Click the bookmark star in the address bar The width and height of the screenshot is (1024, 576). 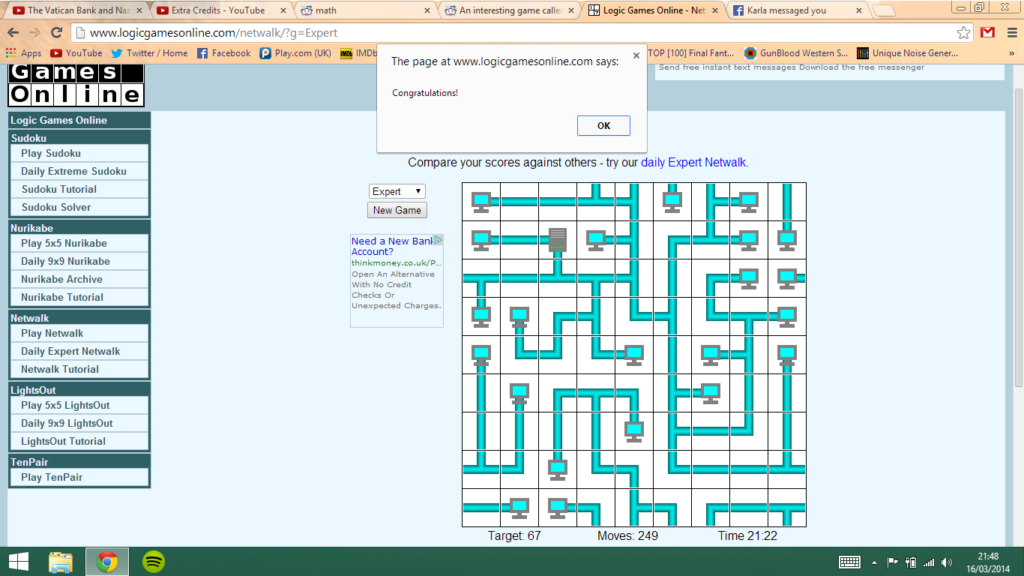(x=963, y=32)
